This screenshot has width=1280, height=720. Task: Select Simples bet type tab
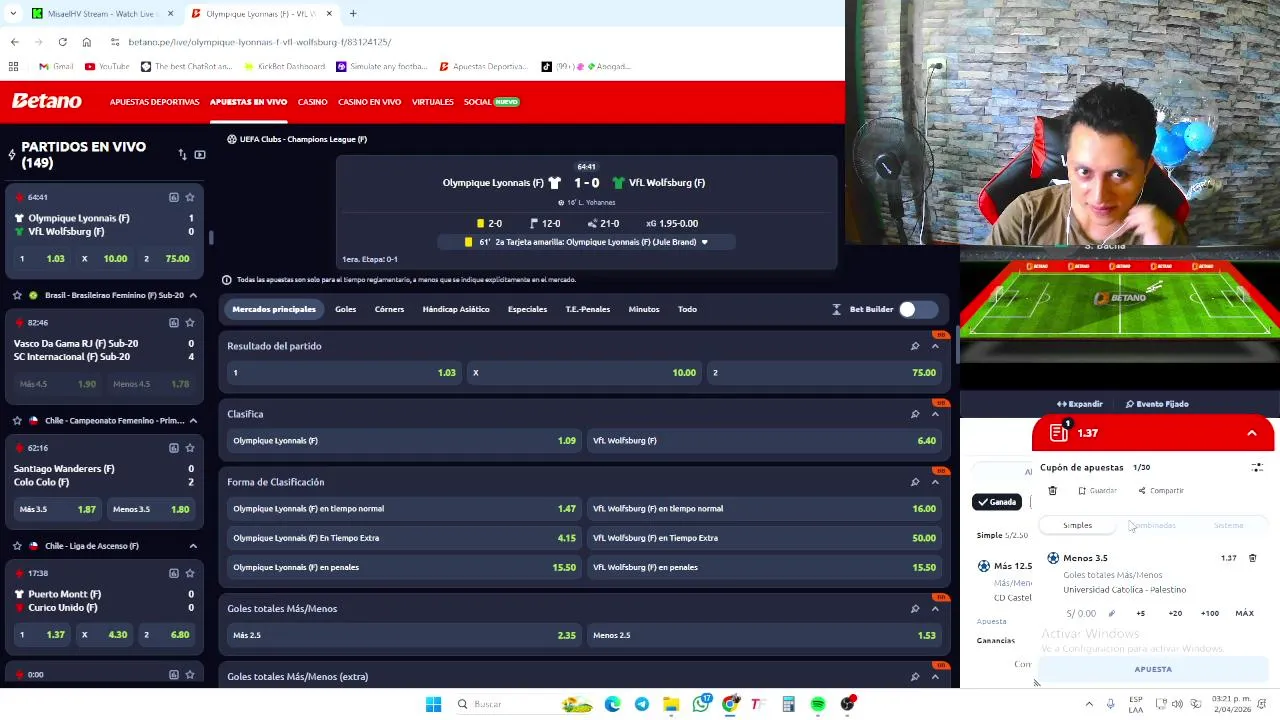pyautogui.click(x=1077, y=525)
